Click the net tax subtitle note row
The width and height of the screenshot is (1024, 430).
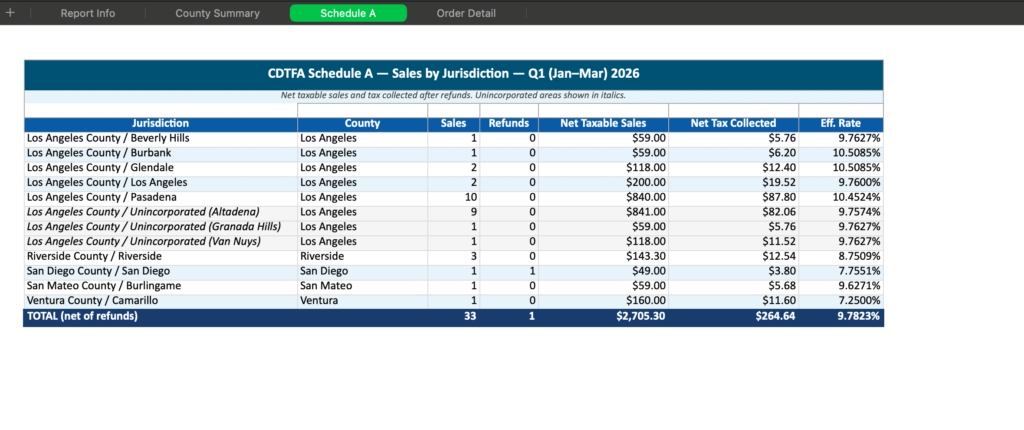[453, 96]
